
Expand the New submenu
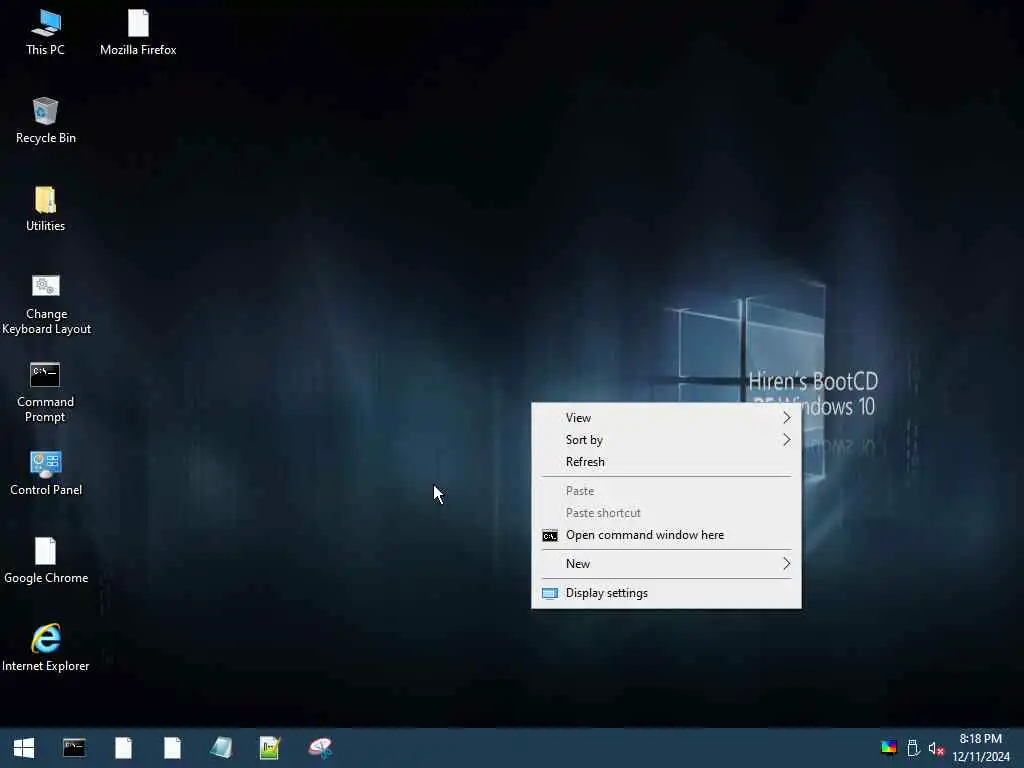pyautogui.click(x=666, y=564)
